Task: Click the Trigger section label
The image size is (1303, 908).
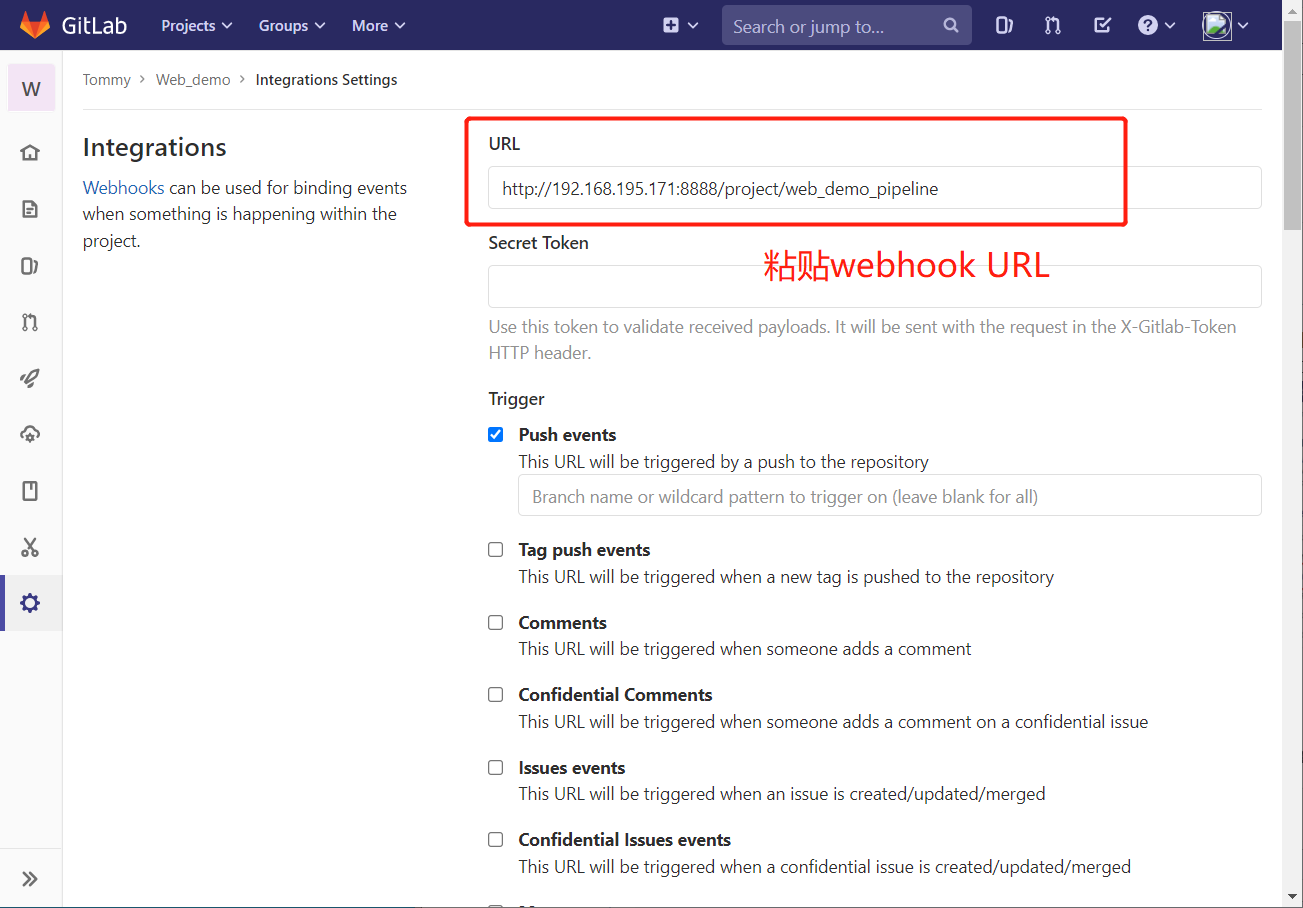Action: click(516, 399)
